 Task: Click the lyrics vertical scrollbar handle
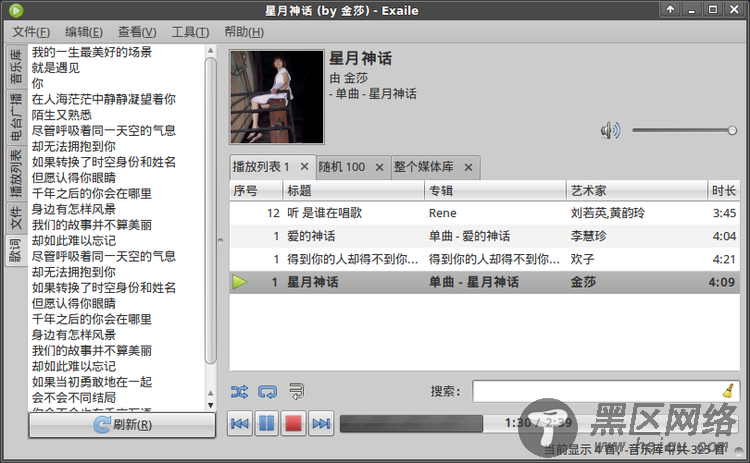pos(210,210)
